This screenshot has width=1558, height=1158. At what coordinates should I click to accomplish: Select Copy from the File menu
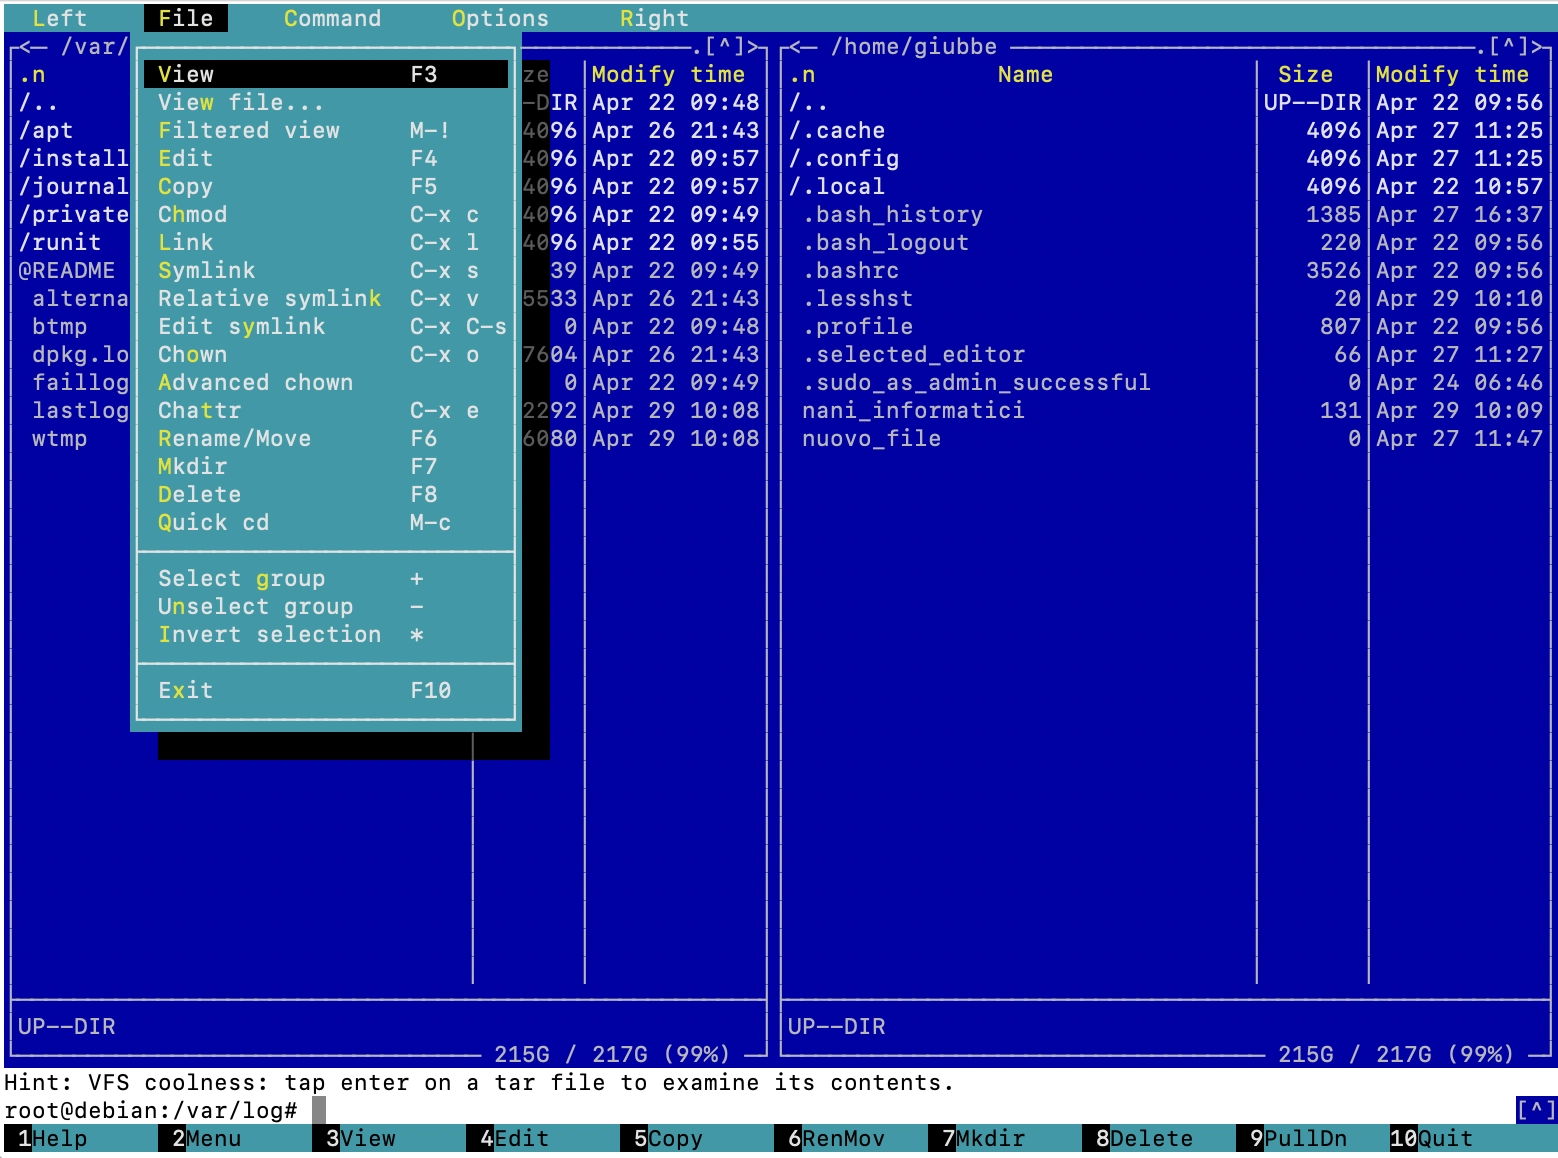pyautogui.click(x=184, y=186)
